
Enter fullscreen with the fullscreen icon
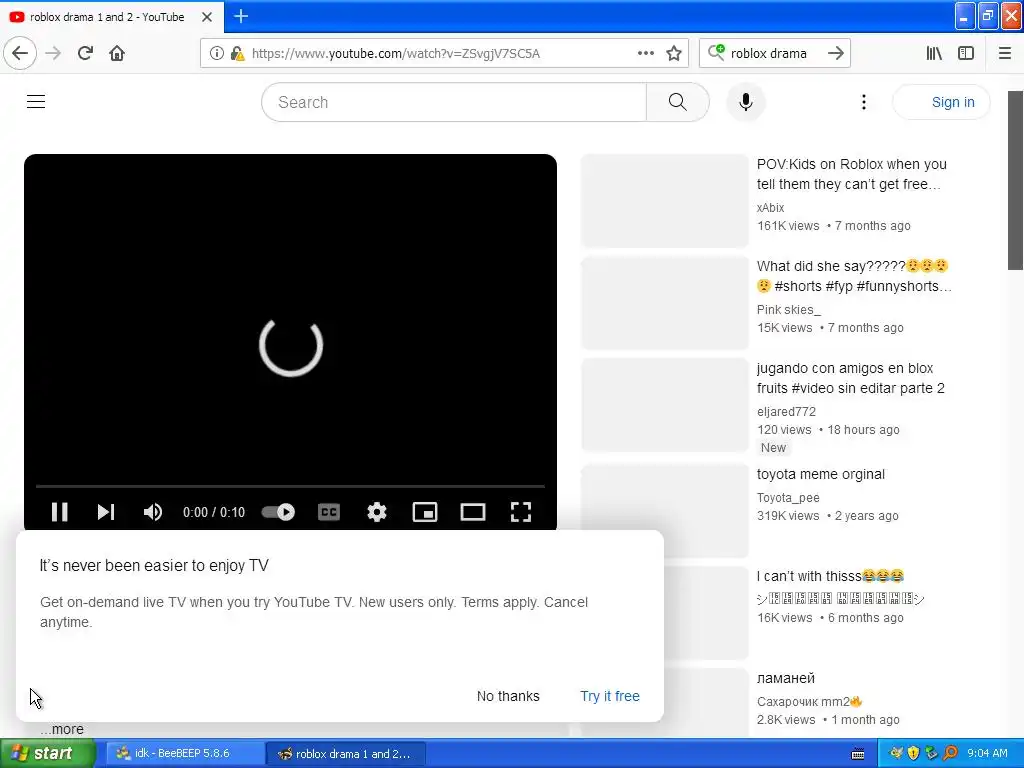[520, 512]
